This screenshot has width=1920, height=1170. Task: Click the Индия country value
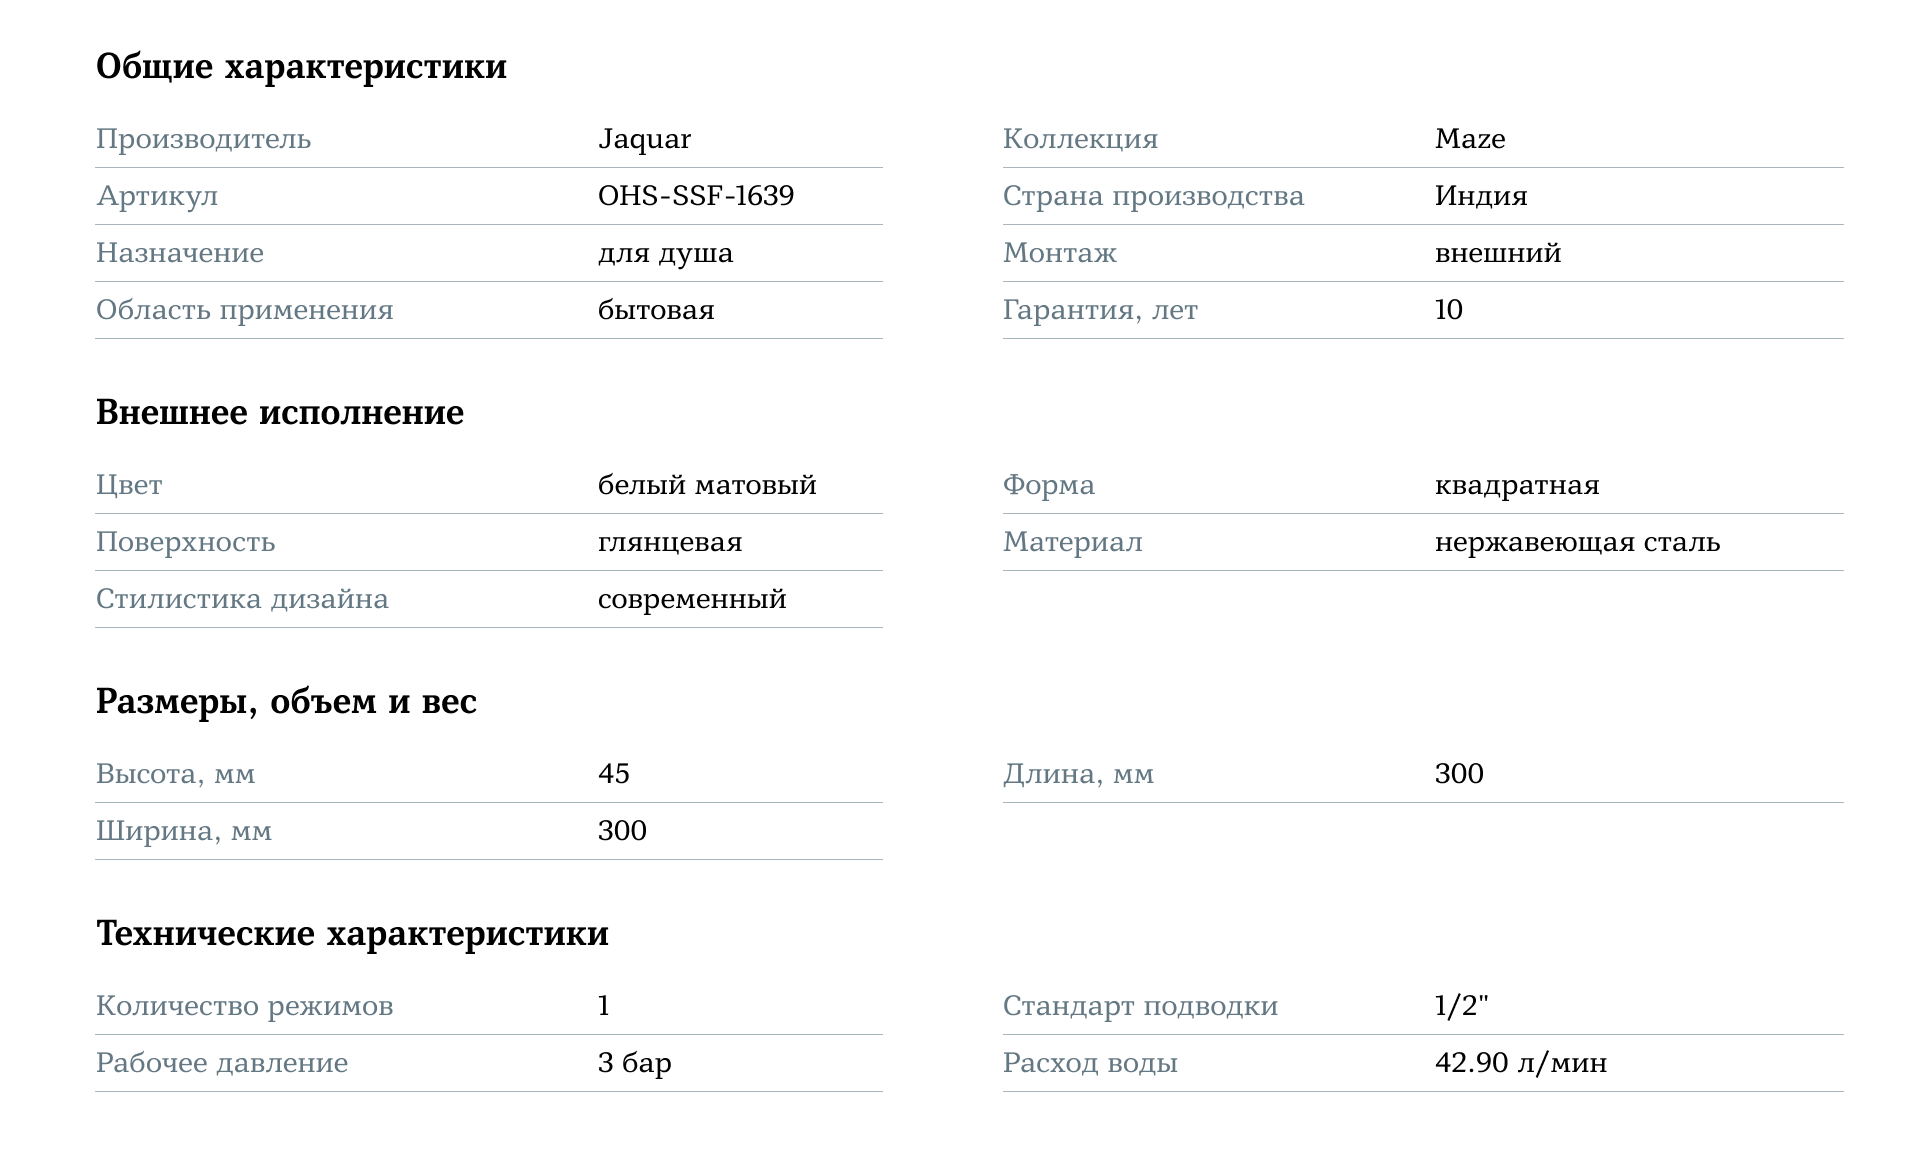coord(1480,196)
